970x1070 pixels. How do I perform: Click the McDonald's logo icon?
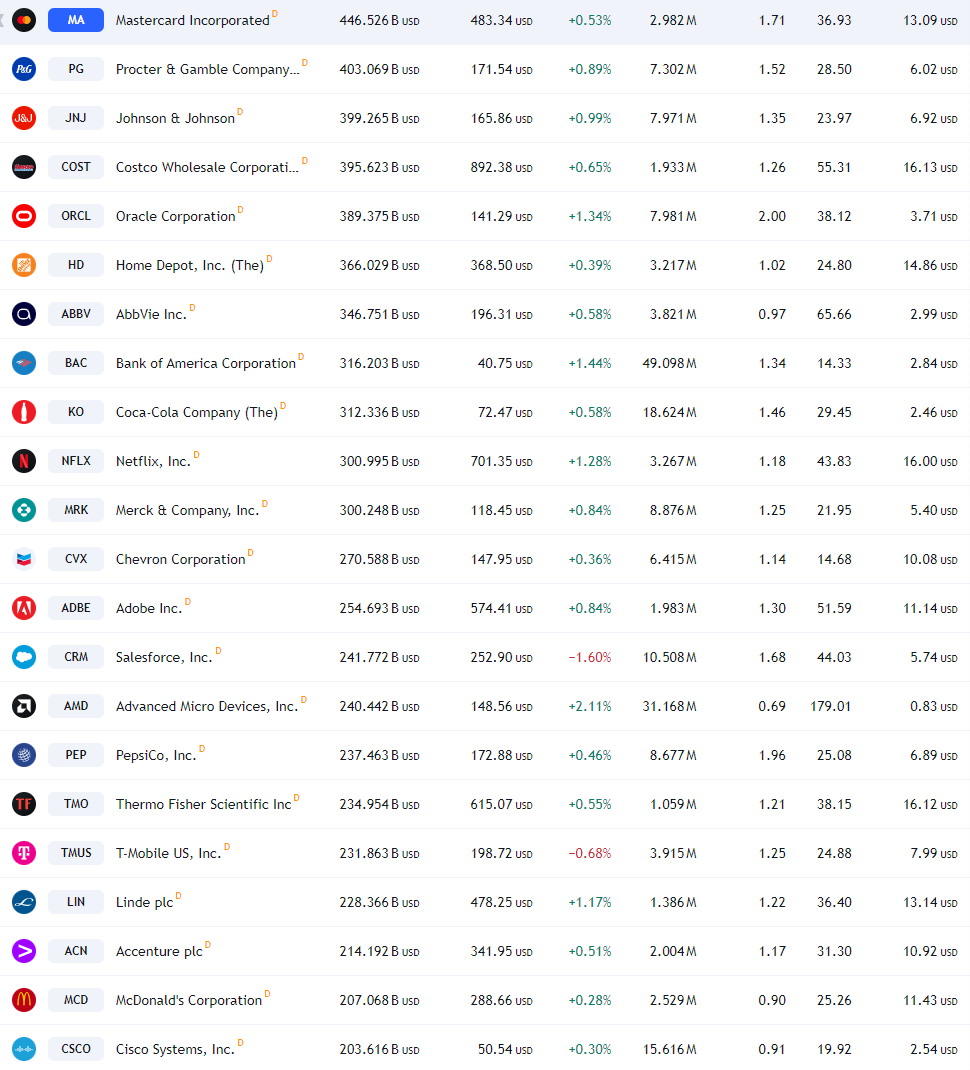(24, 1000)
